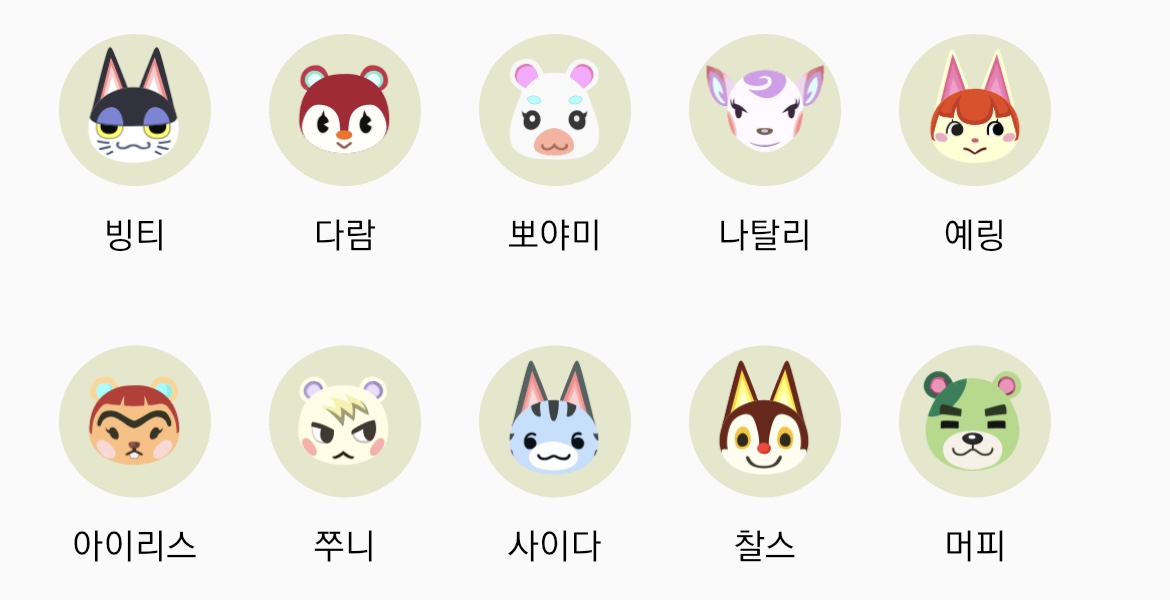1170x600 pixels.
Task: Pick the green bear icon above 머피
Action: [975, 421]
